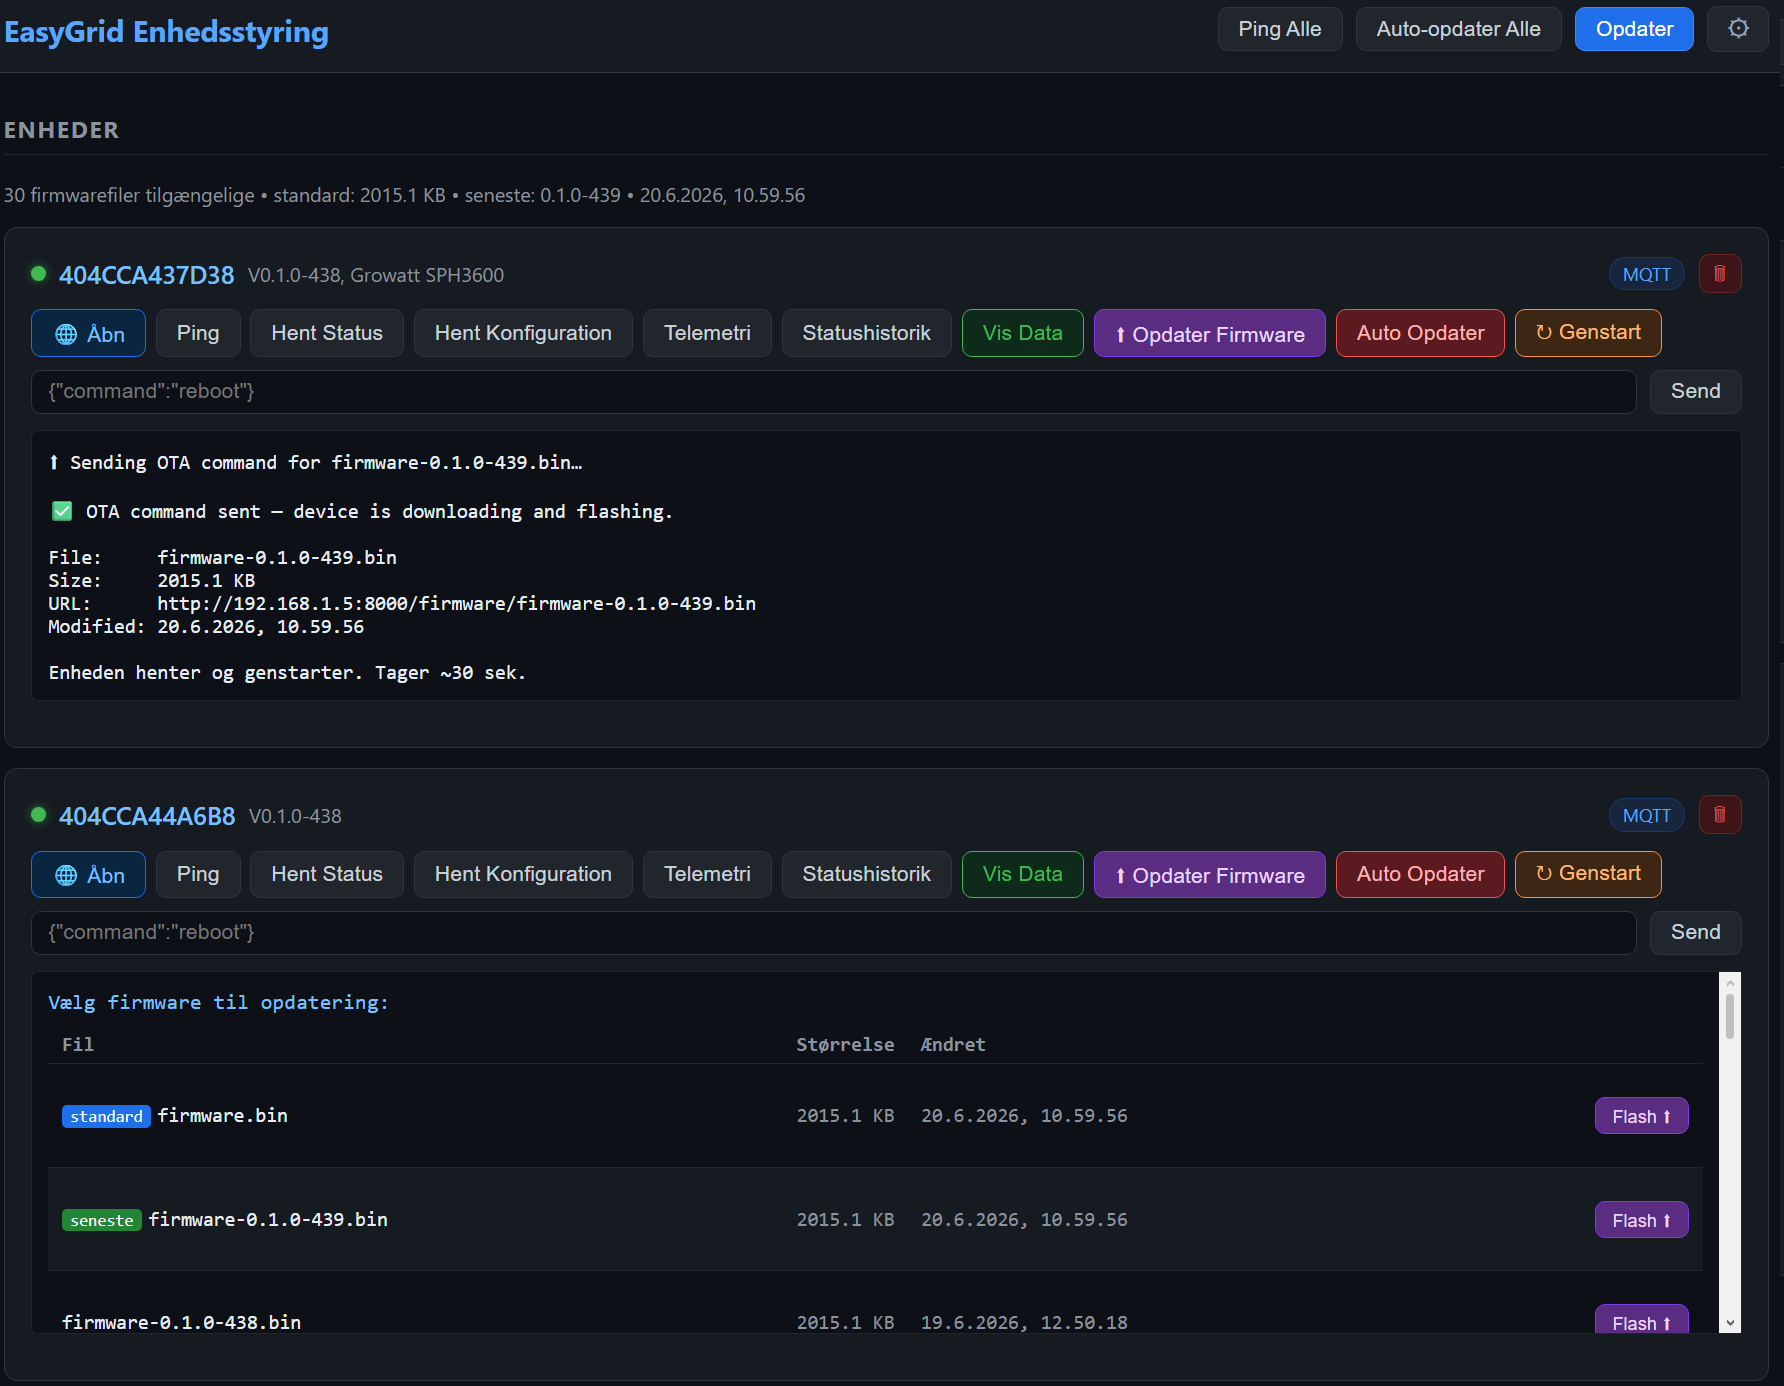Click the Fil column header
Image resolution: width=1784 pixels, height=1386 pixels.
[78, 1045]
